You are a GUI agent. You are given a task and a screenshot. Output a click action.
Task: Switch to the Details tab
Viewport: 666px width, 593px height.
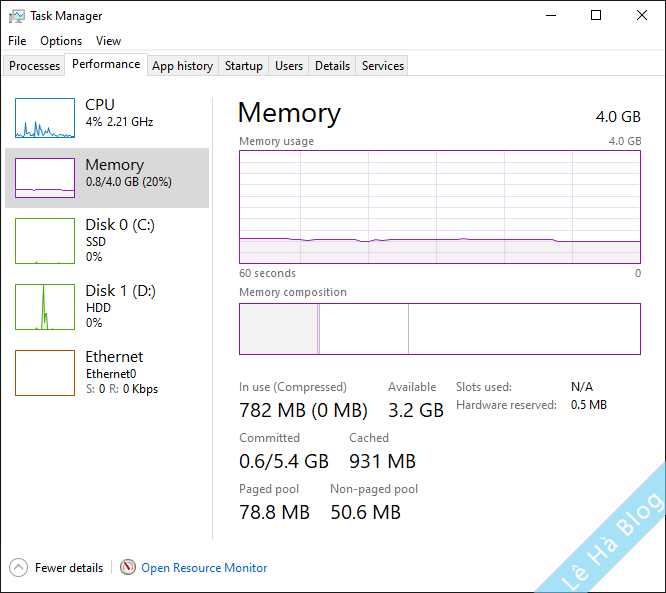(333, 66)
